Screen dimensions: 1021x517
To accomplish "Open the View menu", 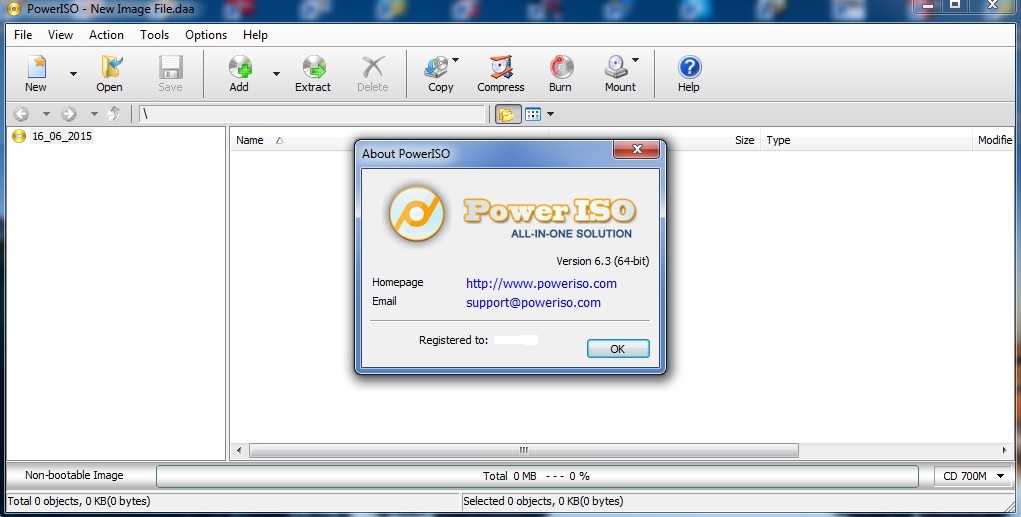I will [x=60, y=35].
